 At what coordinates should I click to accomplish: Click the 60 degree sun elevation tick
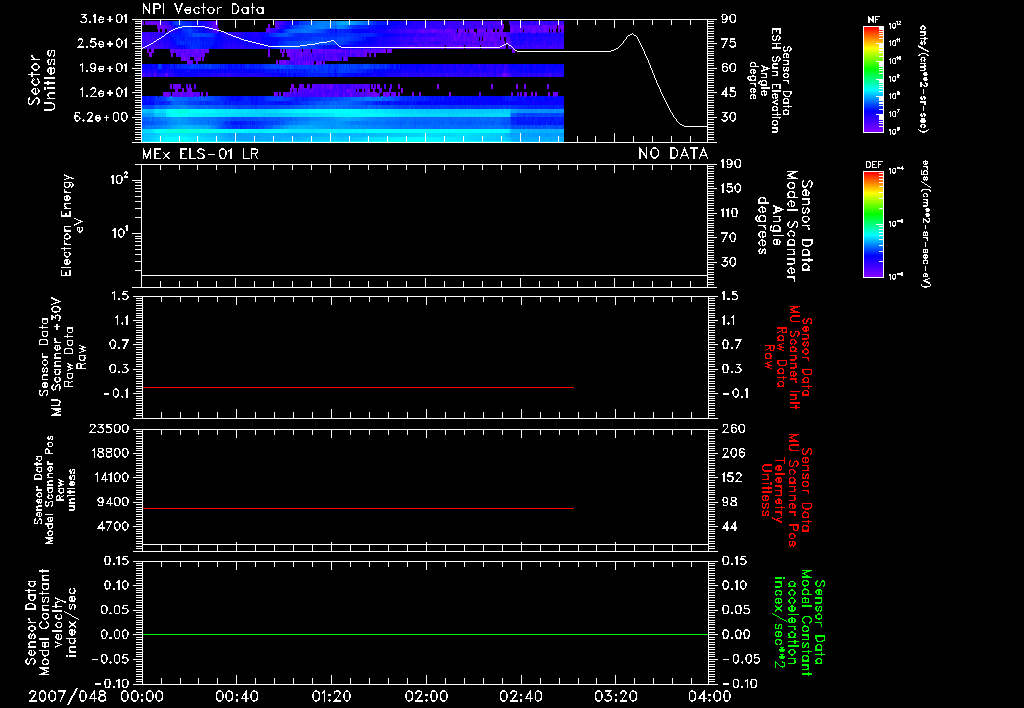tap(729, 68)
